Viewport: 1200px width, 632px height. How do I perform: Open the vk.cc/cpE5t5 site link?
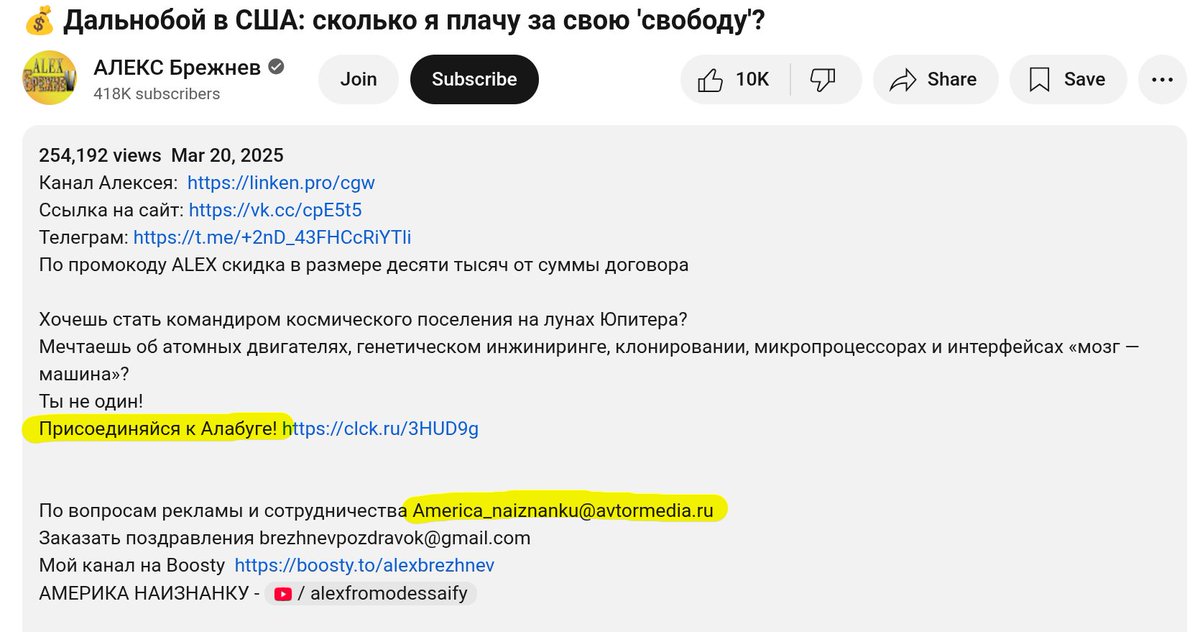(x=275, y=210)
